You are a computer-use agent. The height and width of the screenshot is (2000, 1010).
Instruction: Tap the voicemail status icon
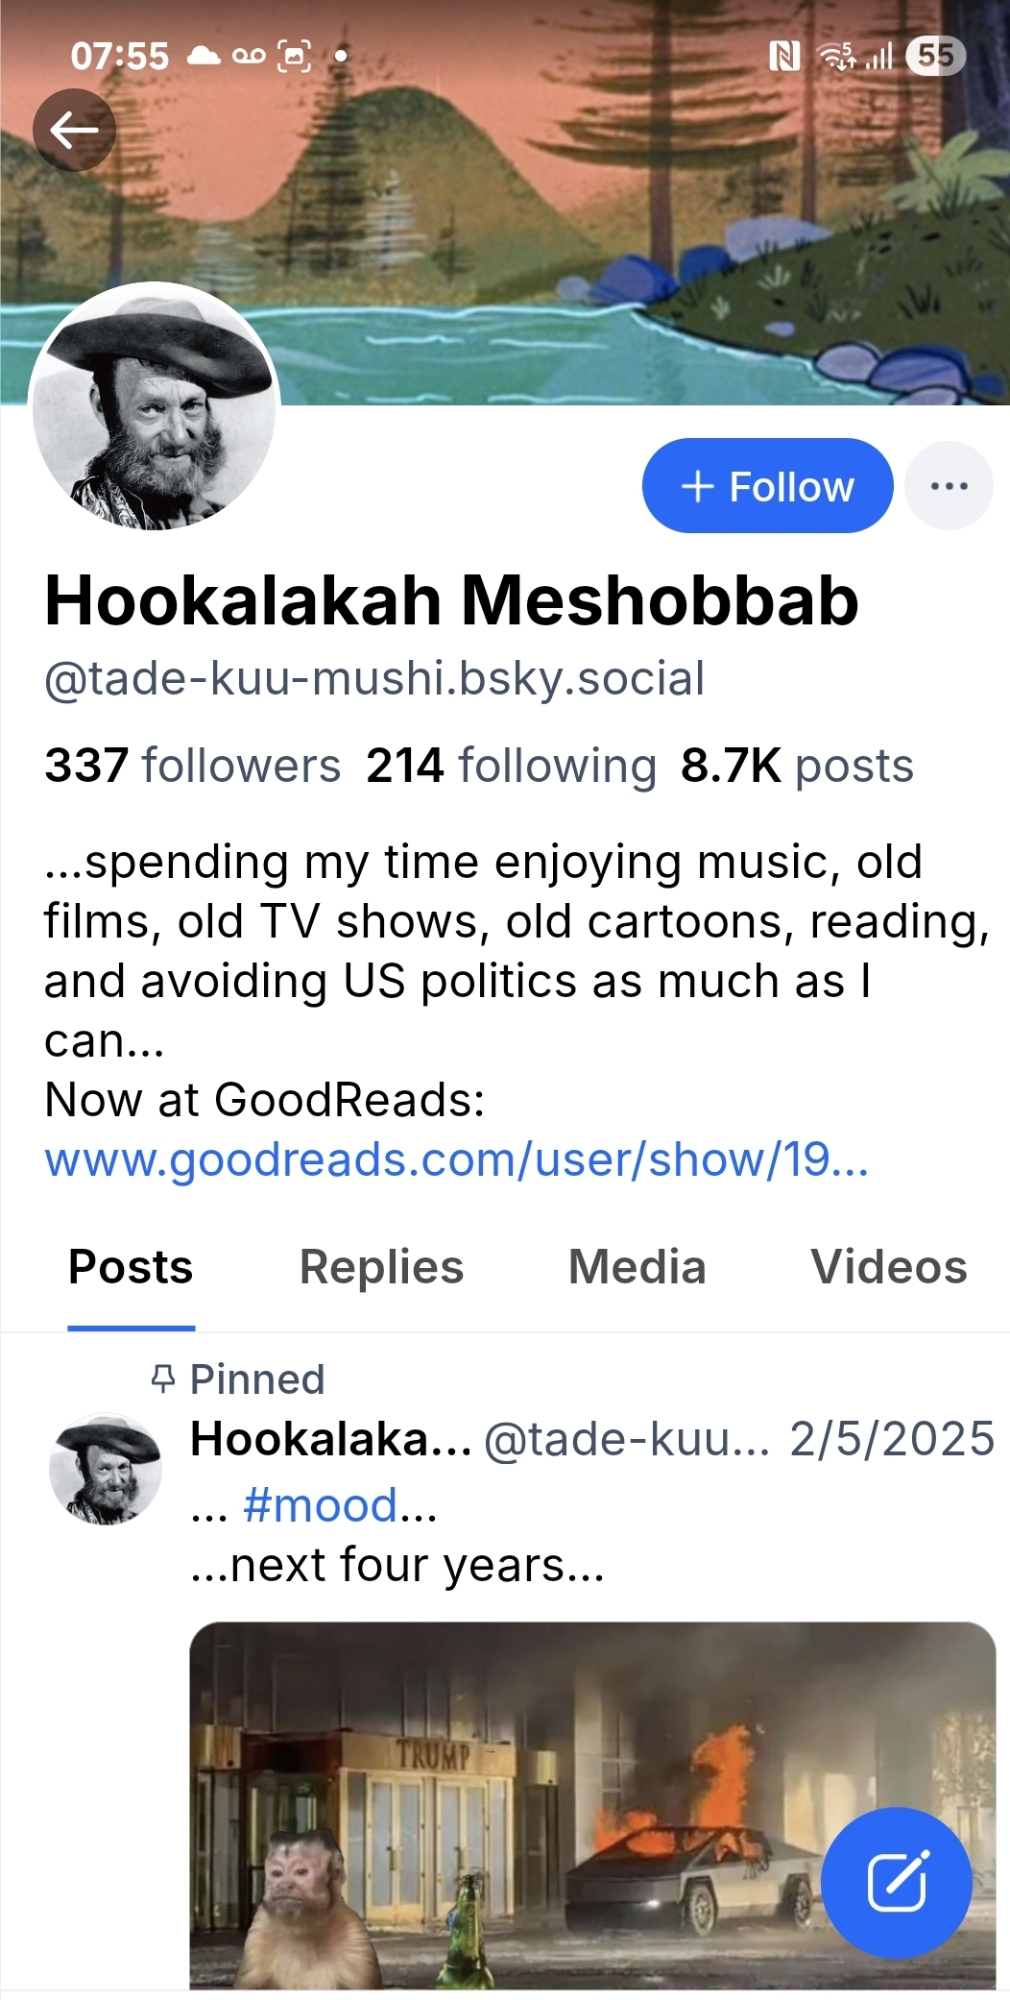[x=249, y=56]
